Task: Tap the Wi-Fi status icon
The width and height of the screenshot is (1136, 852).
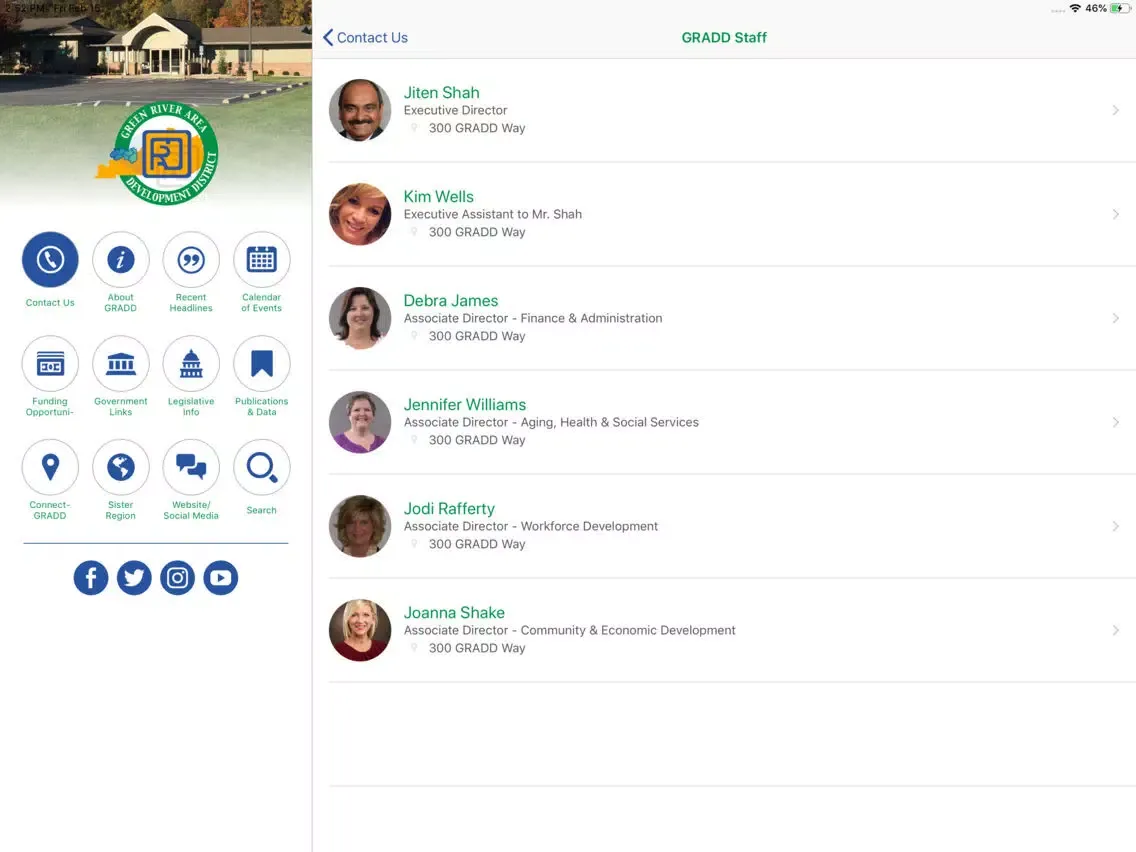Action: point(1075,9)
